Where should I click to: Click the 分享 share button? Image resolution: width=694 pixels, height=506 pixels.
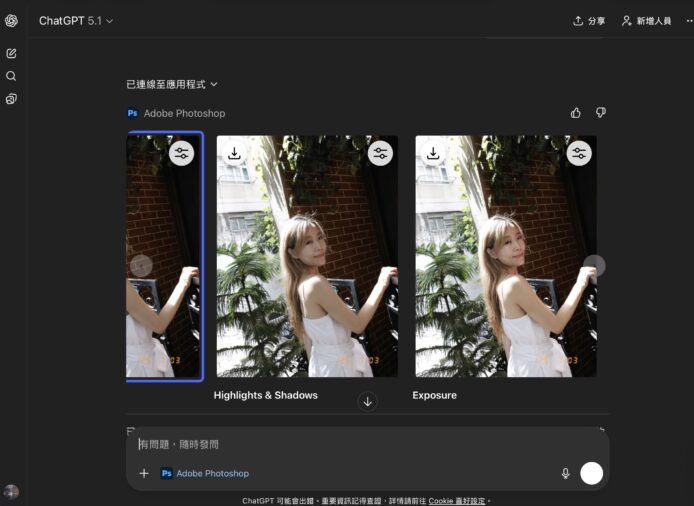[589, 21]
